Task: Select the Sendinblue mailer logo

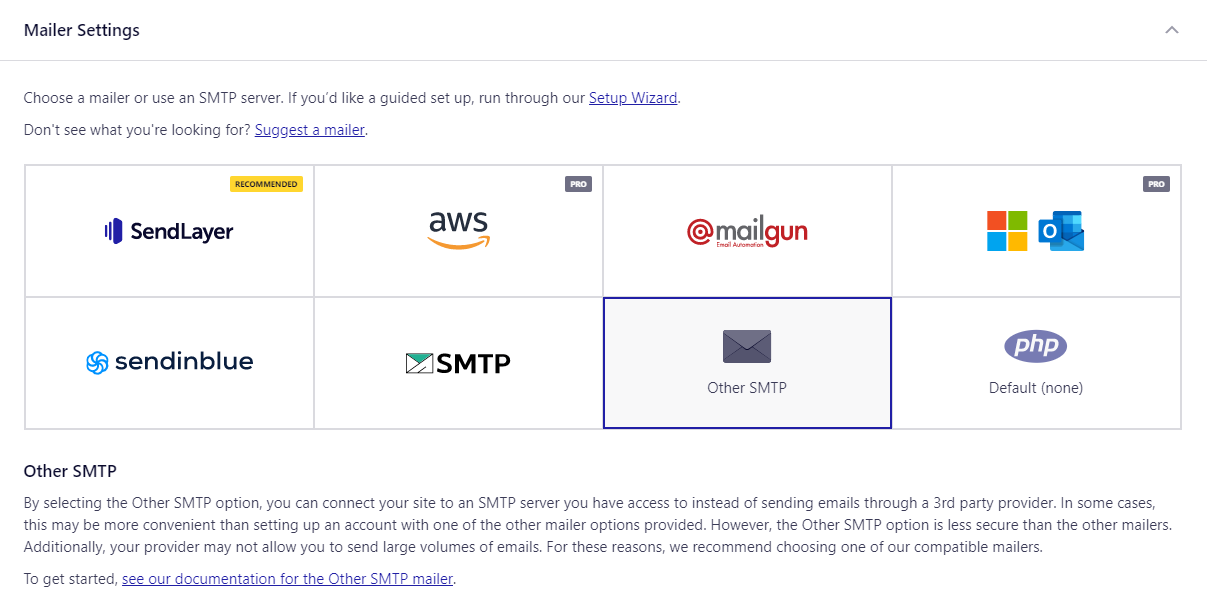Action: pyautogui.click(x=169, y=362)
